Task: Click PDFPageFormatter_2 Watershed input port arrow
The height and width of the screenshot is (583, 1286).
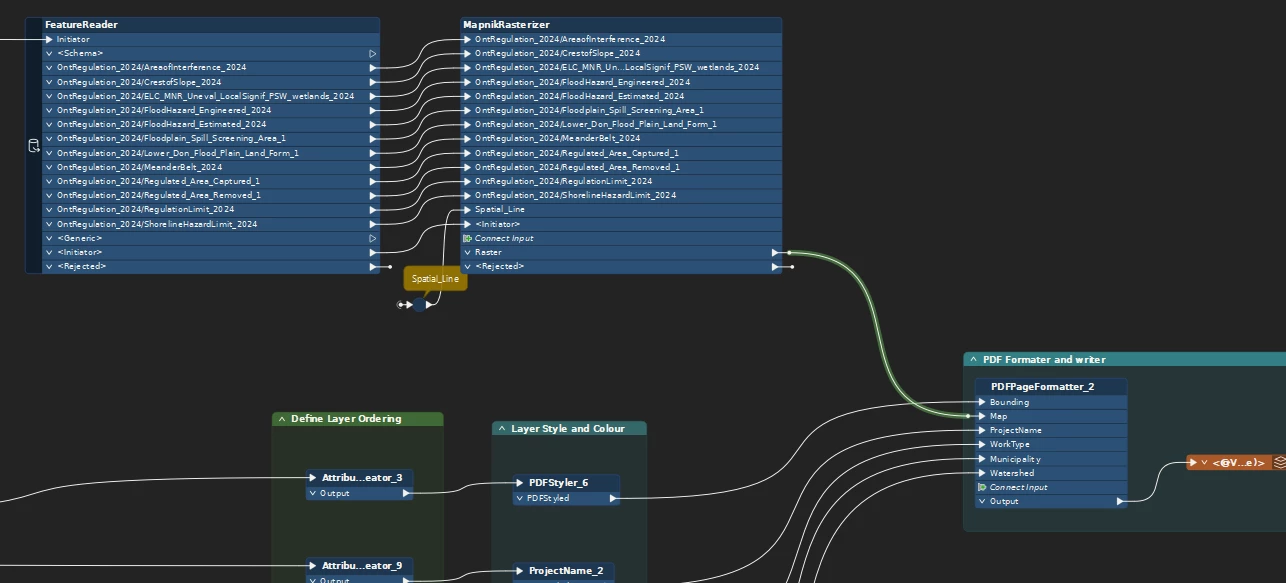Action: pos(982,473)
